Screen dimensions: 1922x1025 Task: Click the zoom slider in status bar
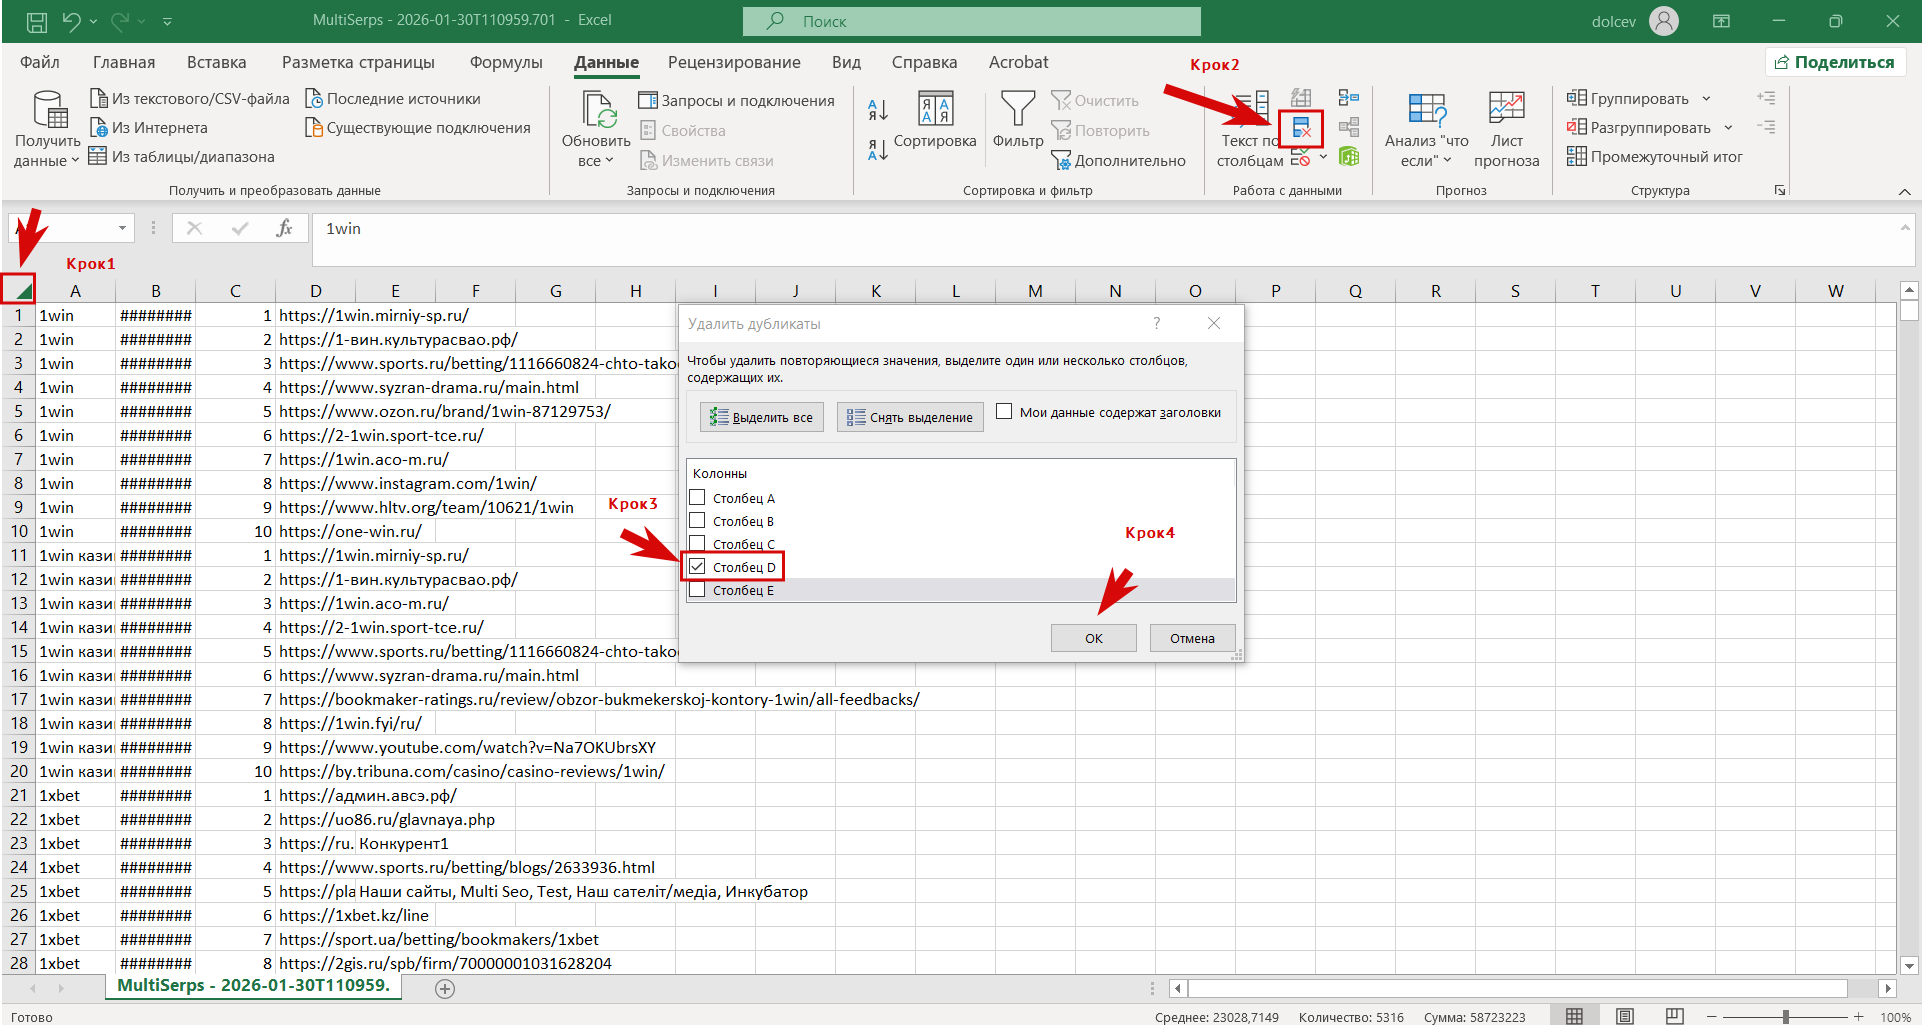(1786, 1016)
